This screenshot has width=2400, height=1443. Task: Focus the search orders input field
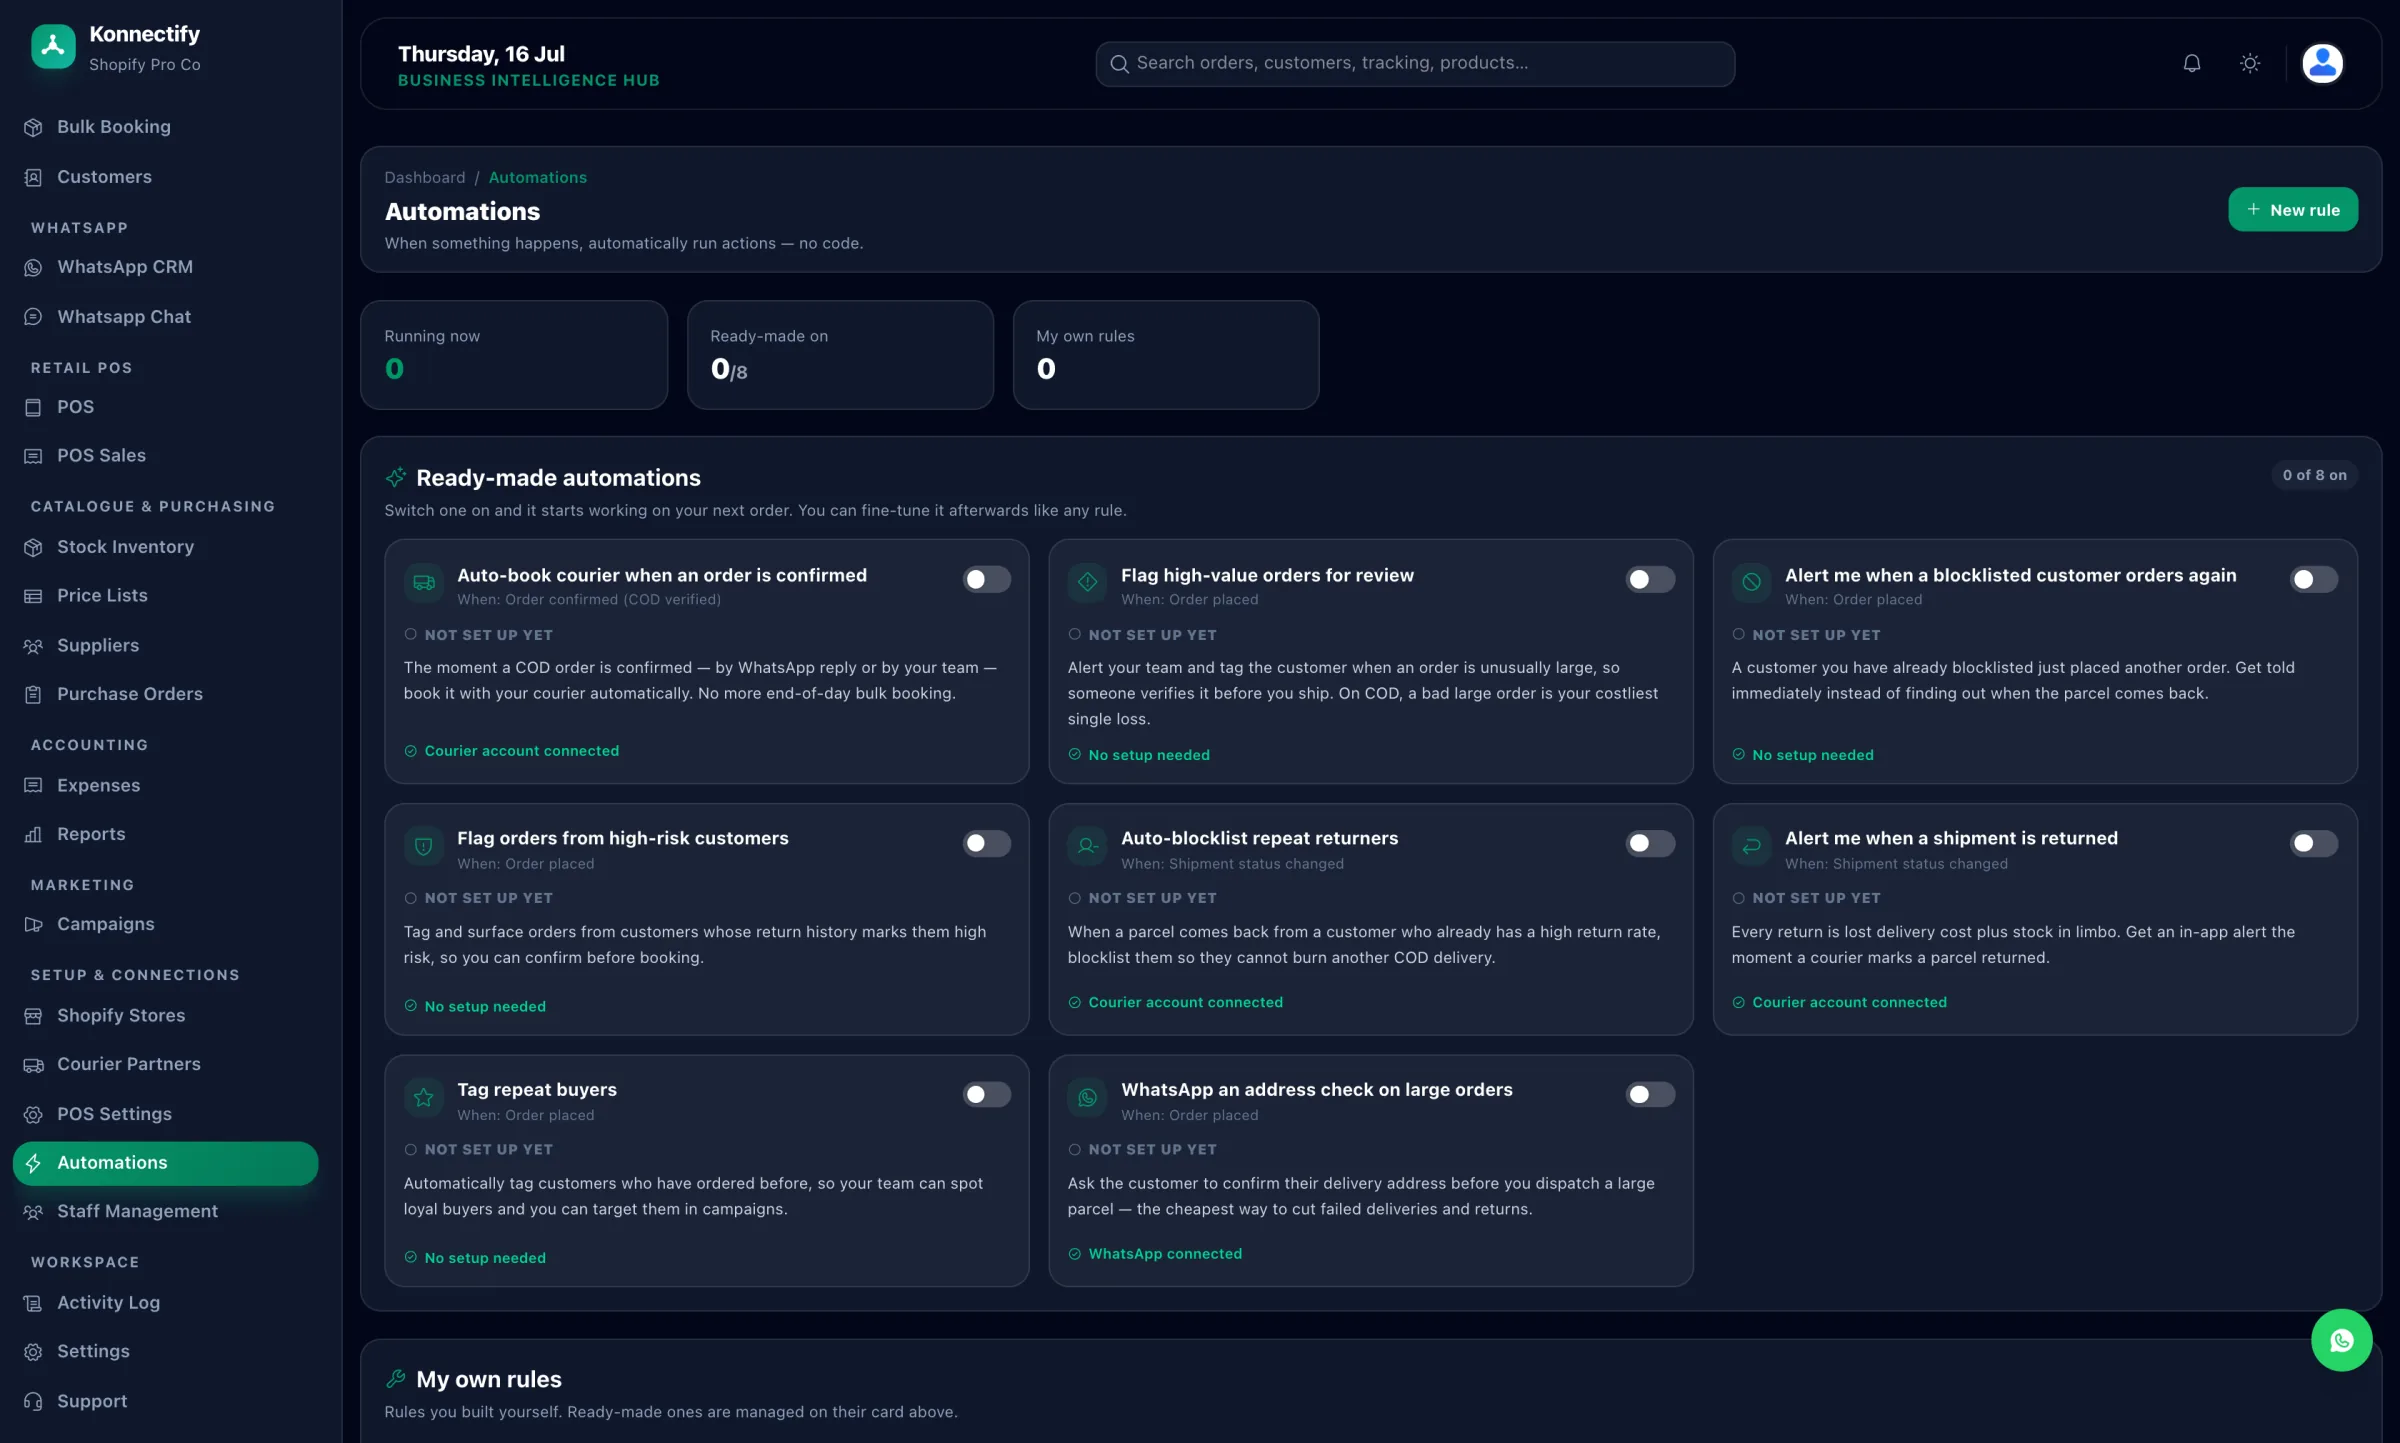1414,64
